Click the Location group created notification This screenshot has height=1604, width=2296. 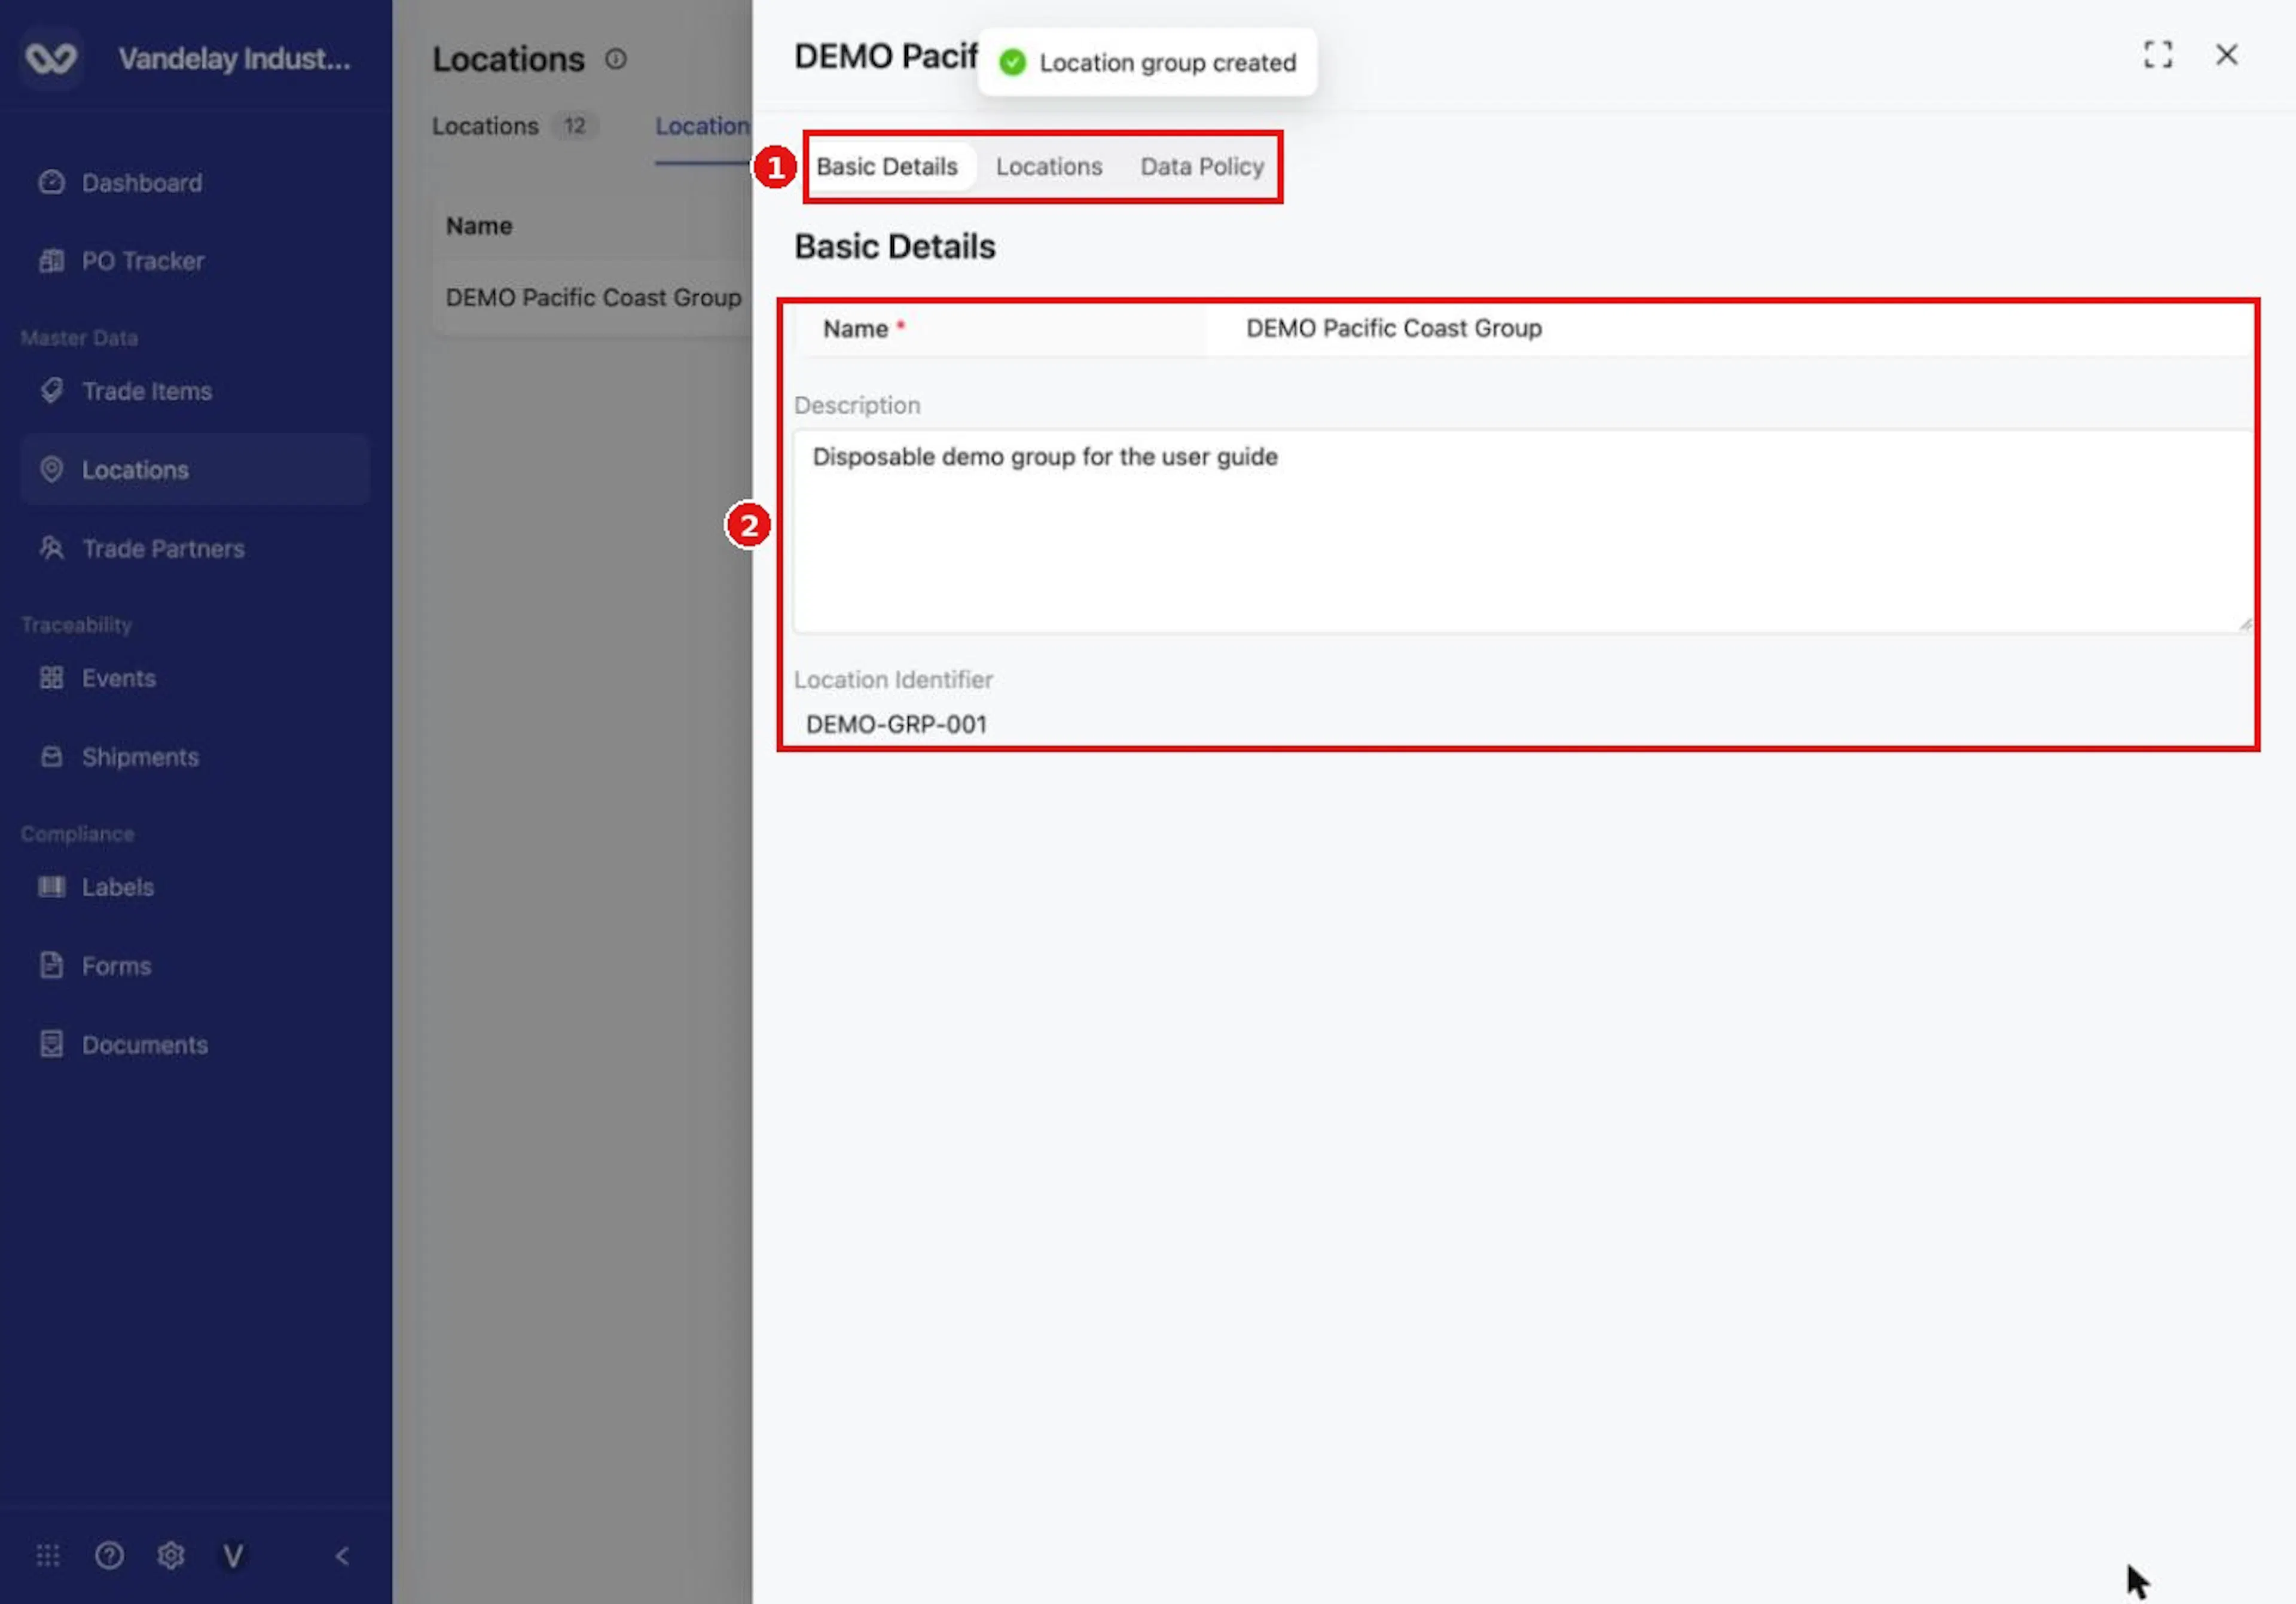click(x=1147, y=62)
